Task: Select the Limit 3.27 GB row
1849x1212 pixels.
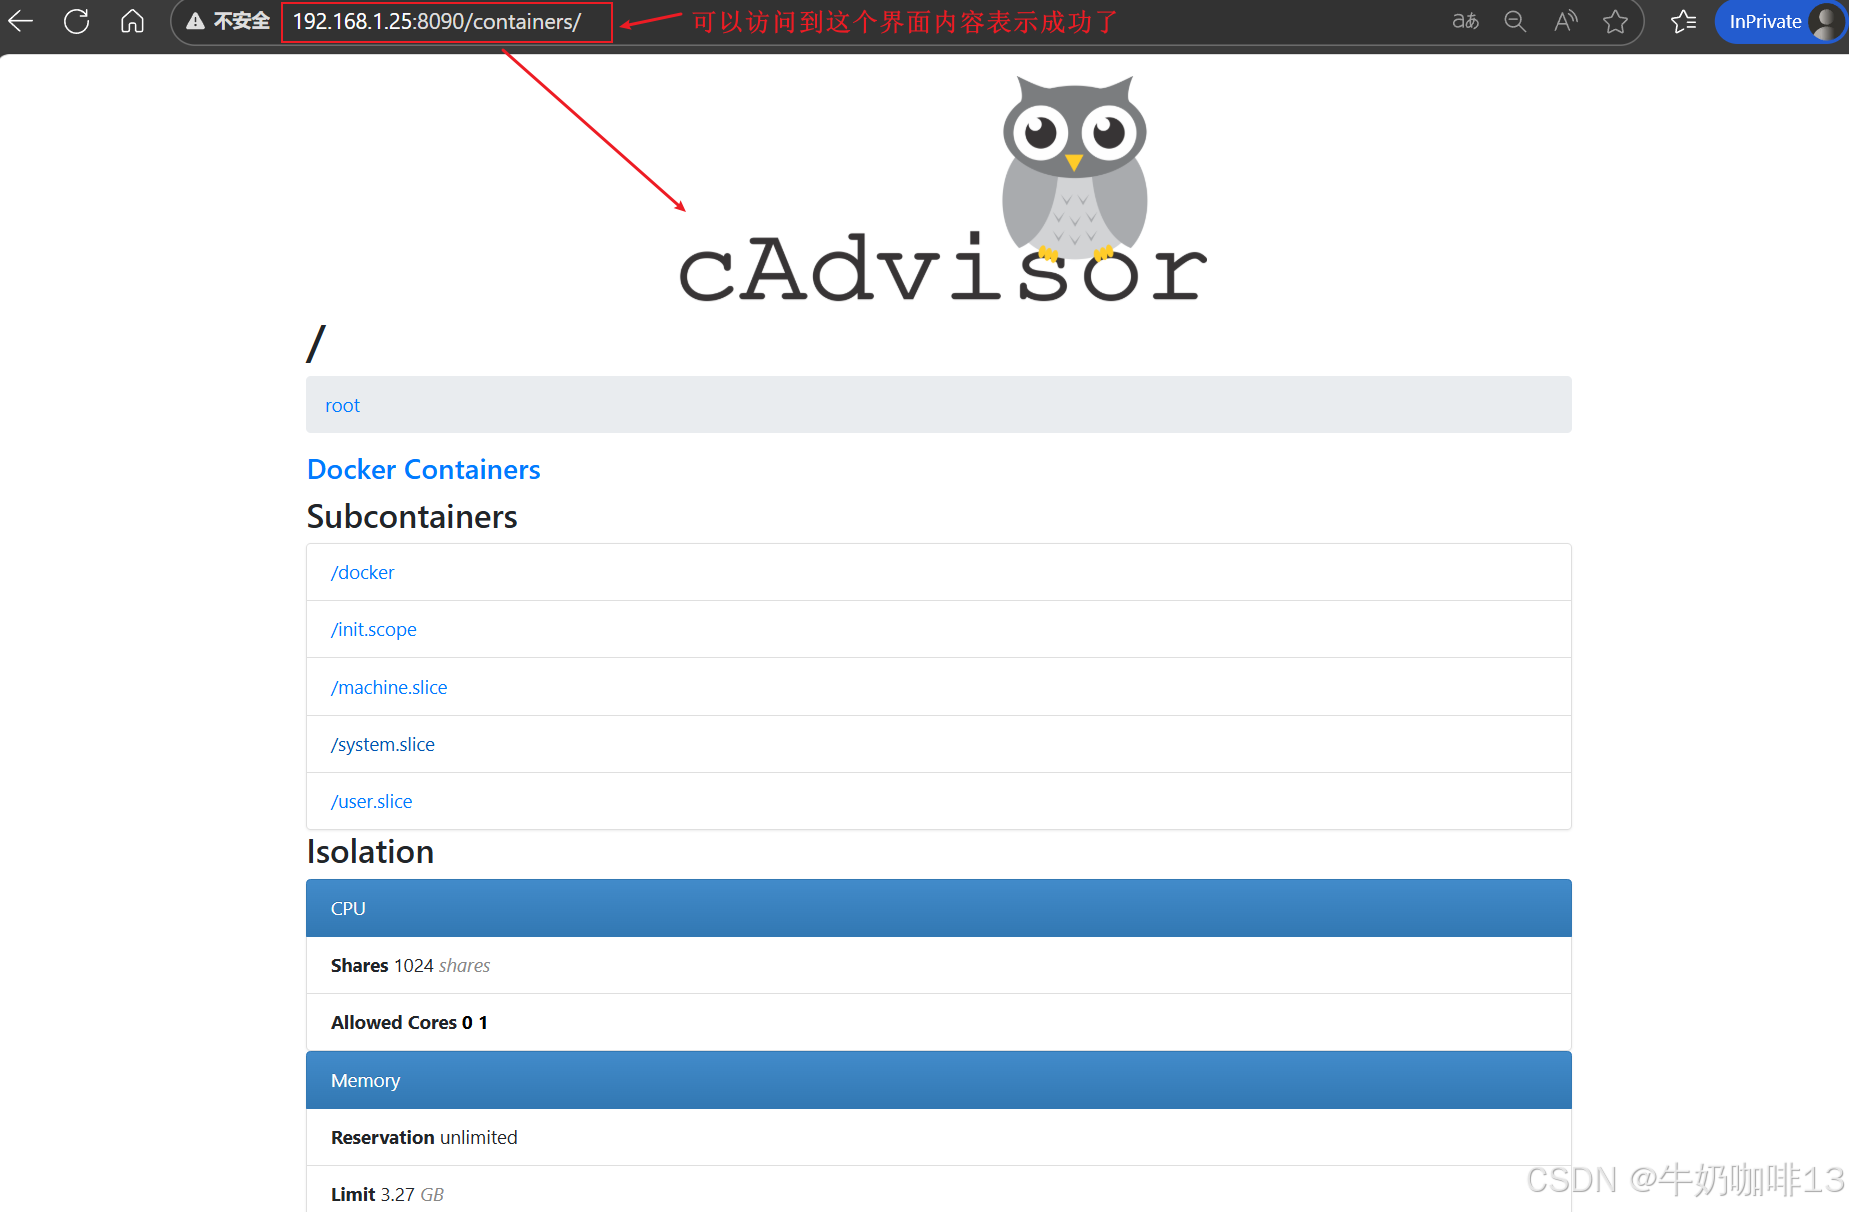Action: click(x=939, y=1190)
